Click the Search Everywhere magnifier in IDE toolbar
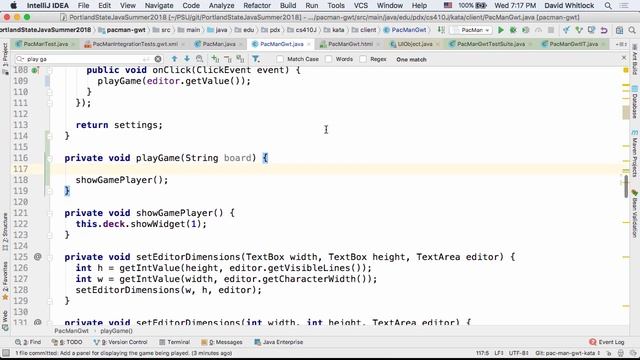Image resolution: width=640 pixels, height=360 pixels. [632, 30]
